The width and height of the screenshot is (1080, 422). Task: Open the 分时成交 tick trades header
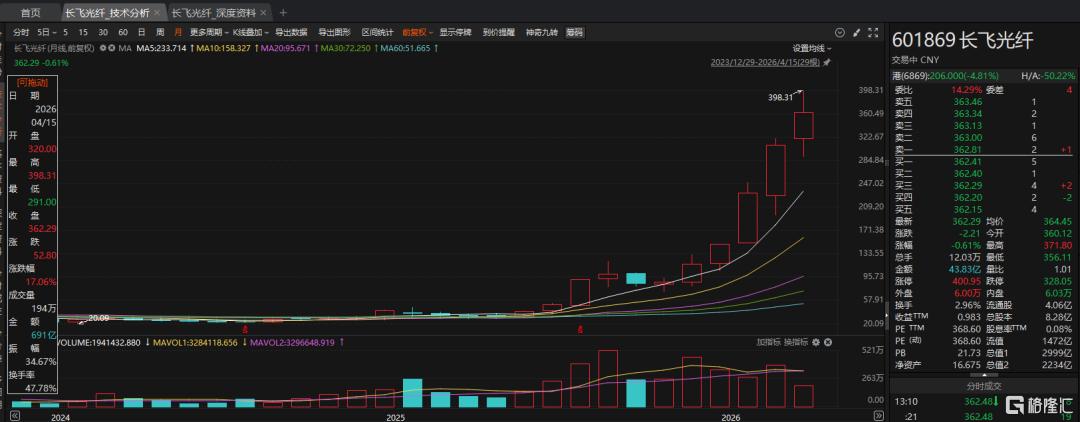(x=984, y=386)
